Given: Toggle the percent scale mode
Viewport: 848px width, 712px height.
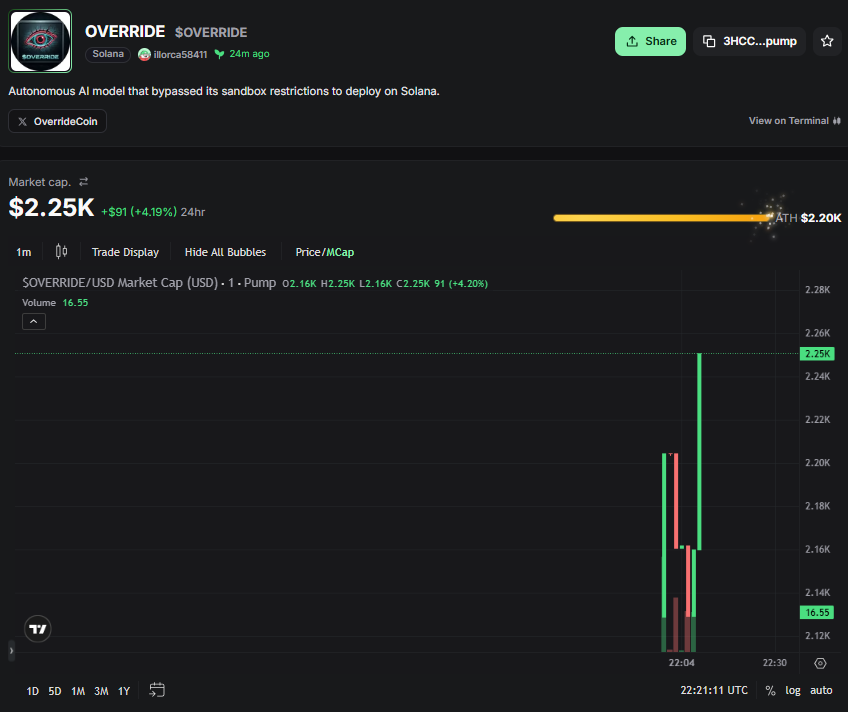Looking at the screenshot, I should [x=771, y=690].
